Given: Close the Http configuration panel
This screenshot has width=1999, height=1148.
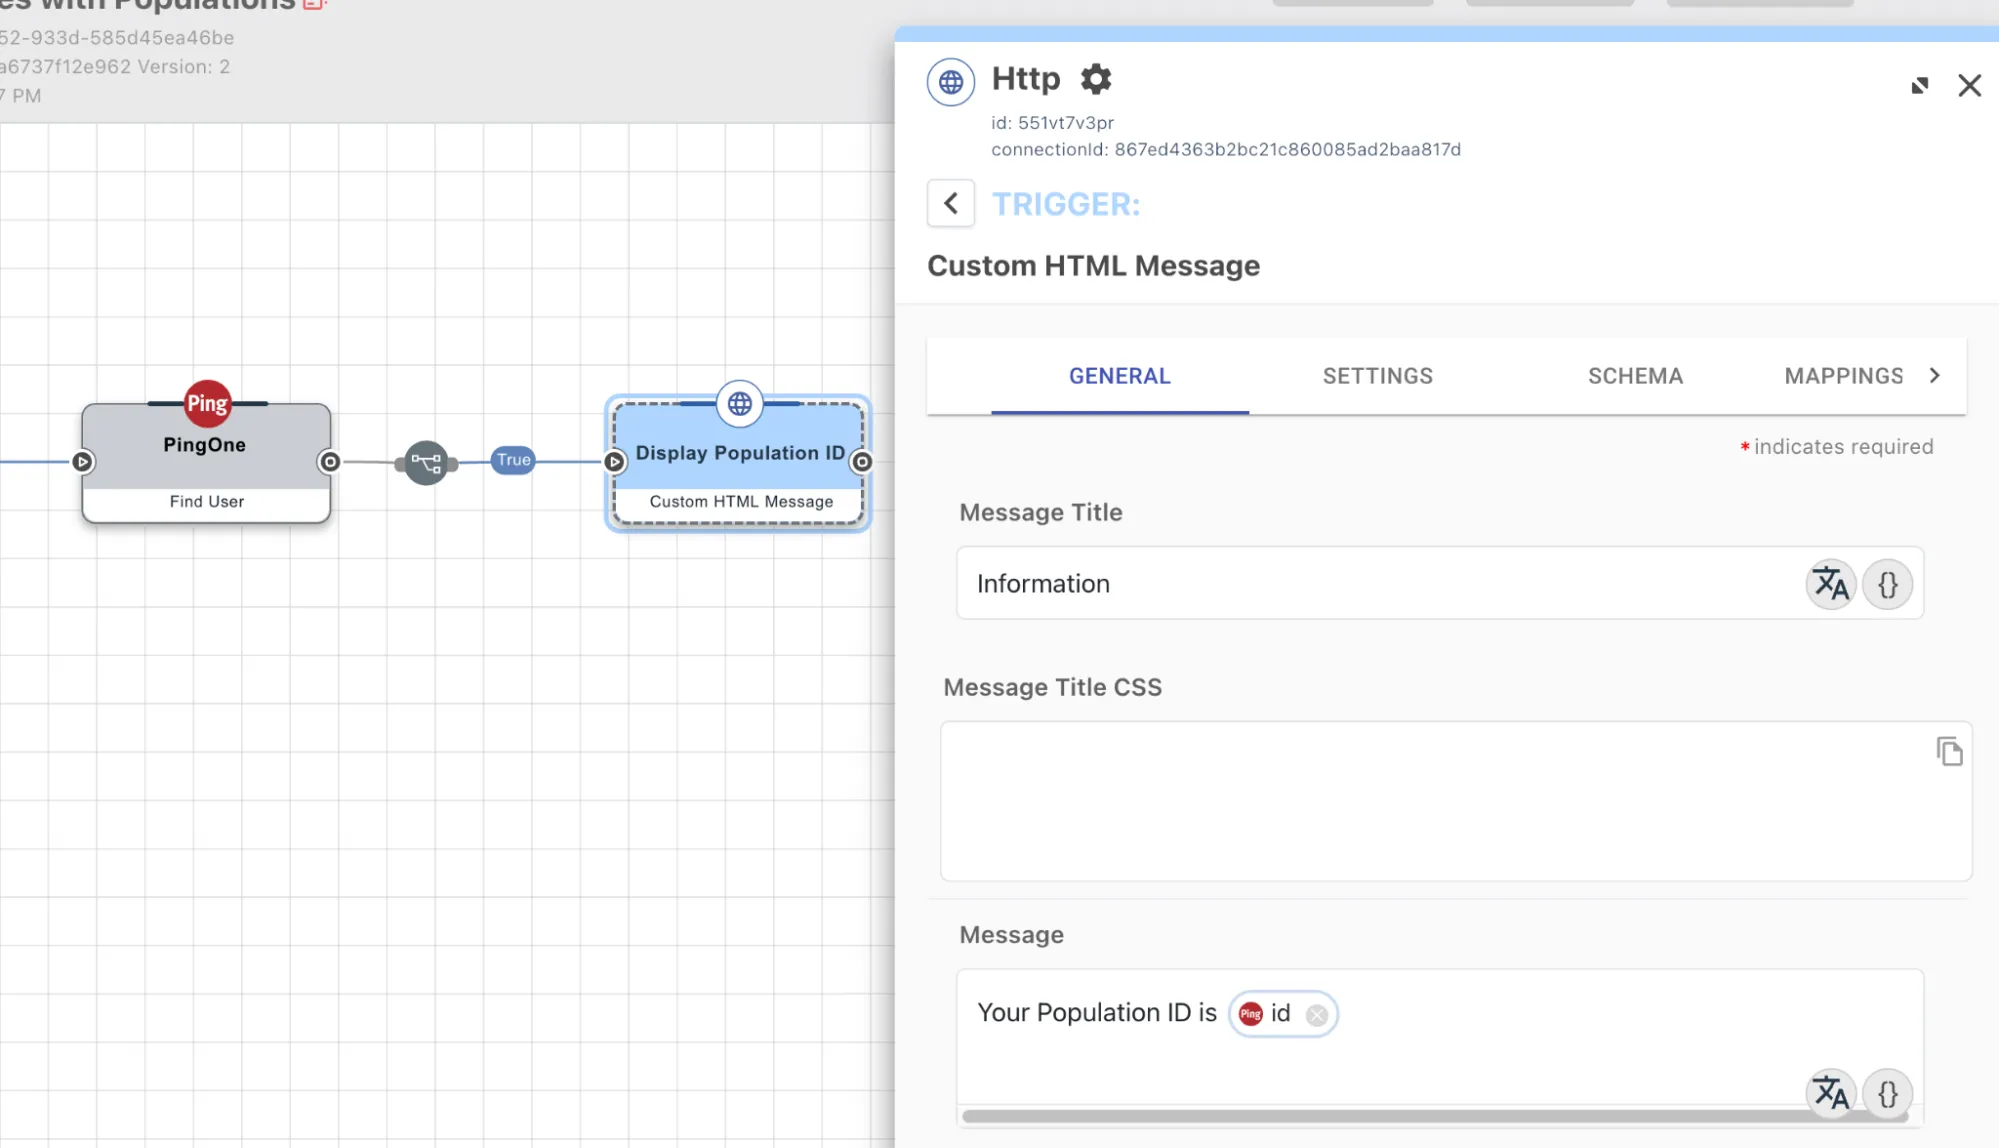Looking at the screenshot, I should coord(1969,86).
